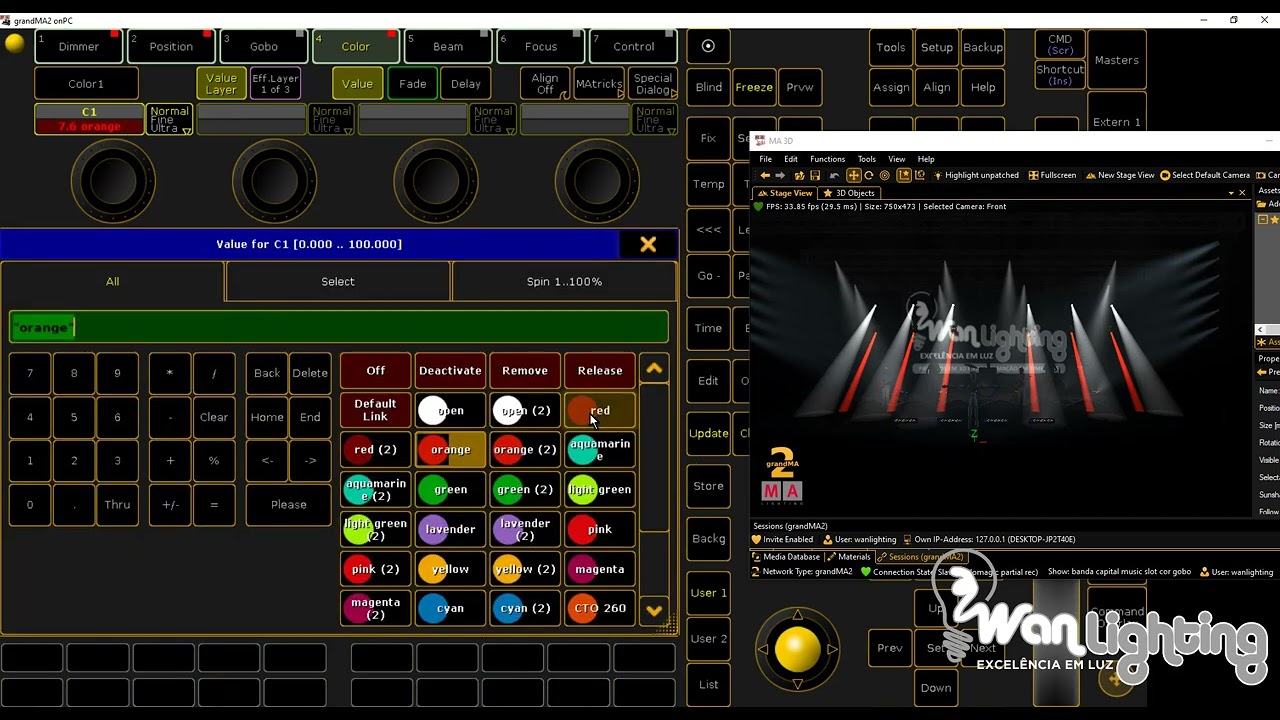Click the first encoder knob under C1
The height and width of the screenshot is (720, 1280).
(113, 181)
